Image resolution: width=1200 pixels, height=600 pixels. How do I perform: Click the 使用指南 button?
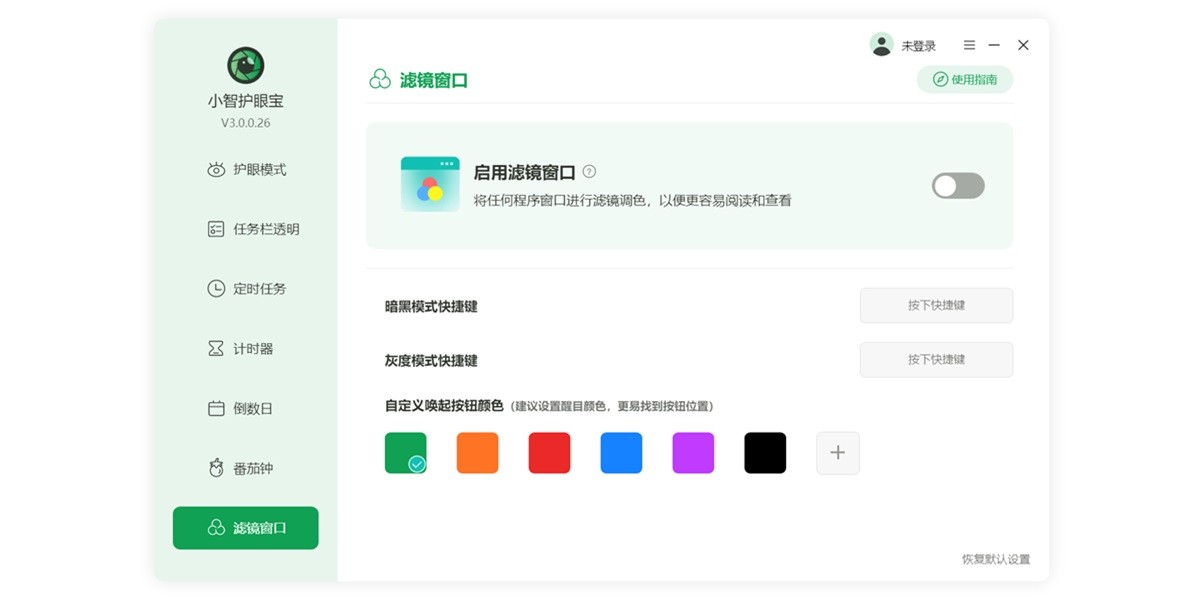[x=966, y=79]
